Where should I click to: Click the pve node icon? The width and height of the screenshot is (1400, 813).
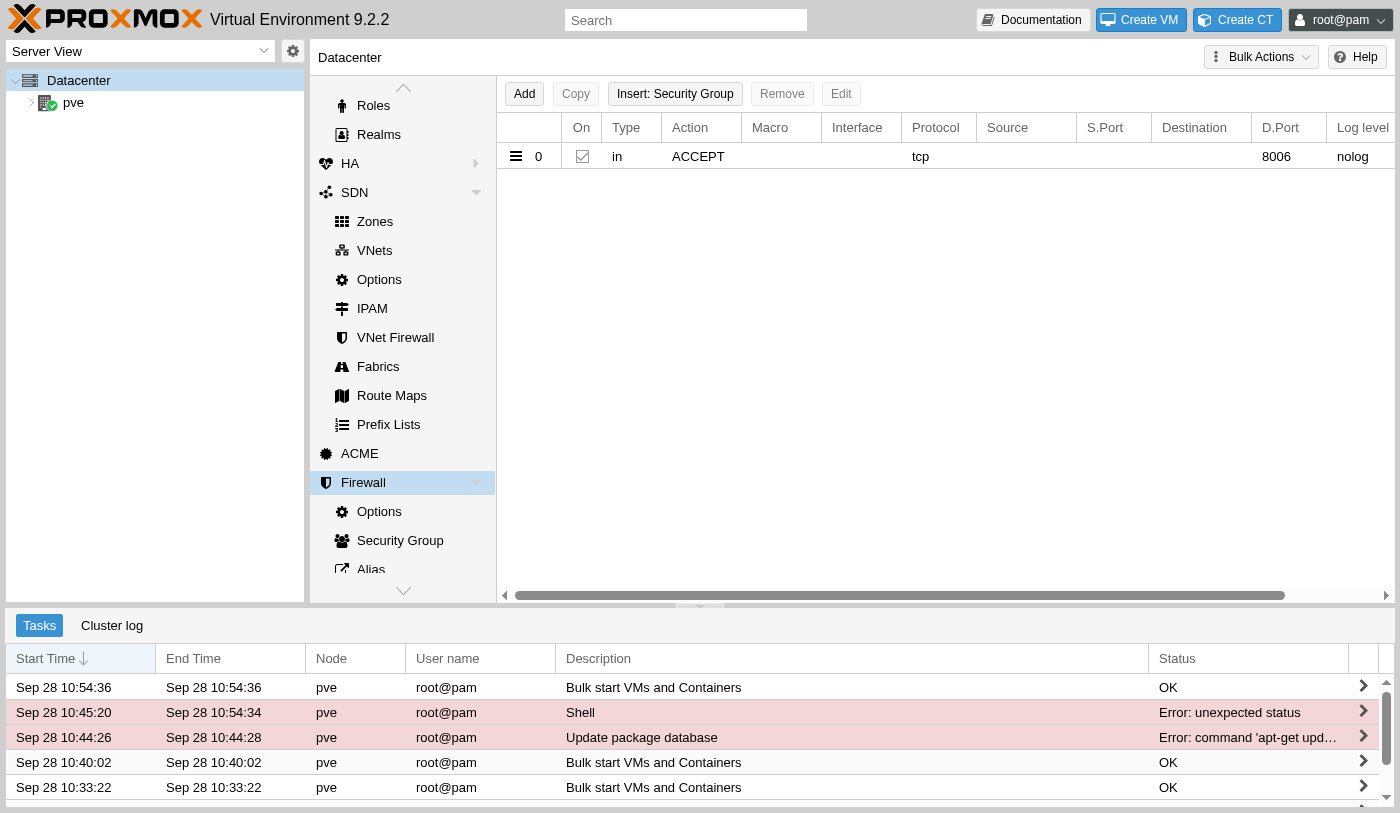point(47,103)
